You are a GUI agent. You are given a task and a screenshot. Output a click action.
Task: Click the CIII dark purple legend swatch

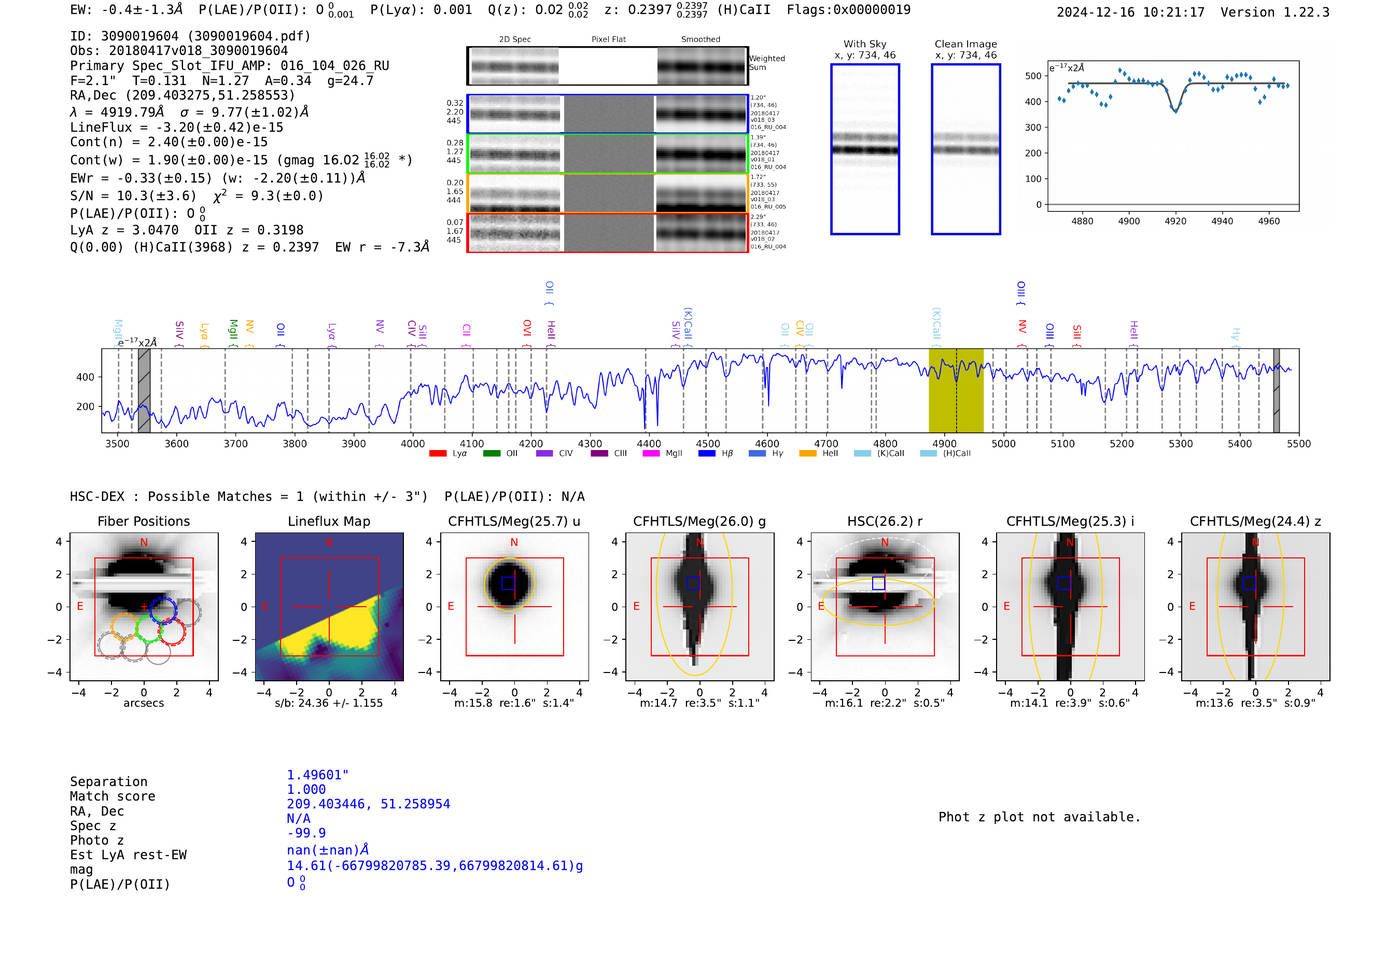click(x=599, y=453)
